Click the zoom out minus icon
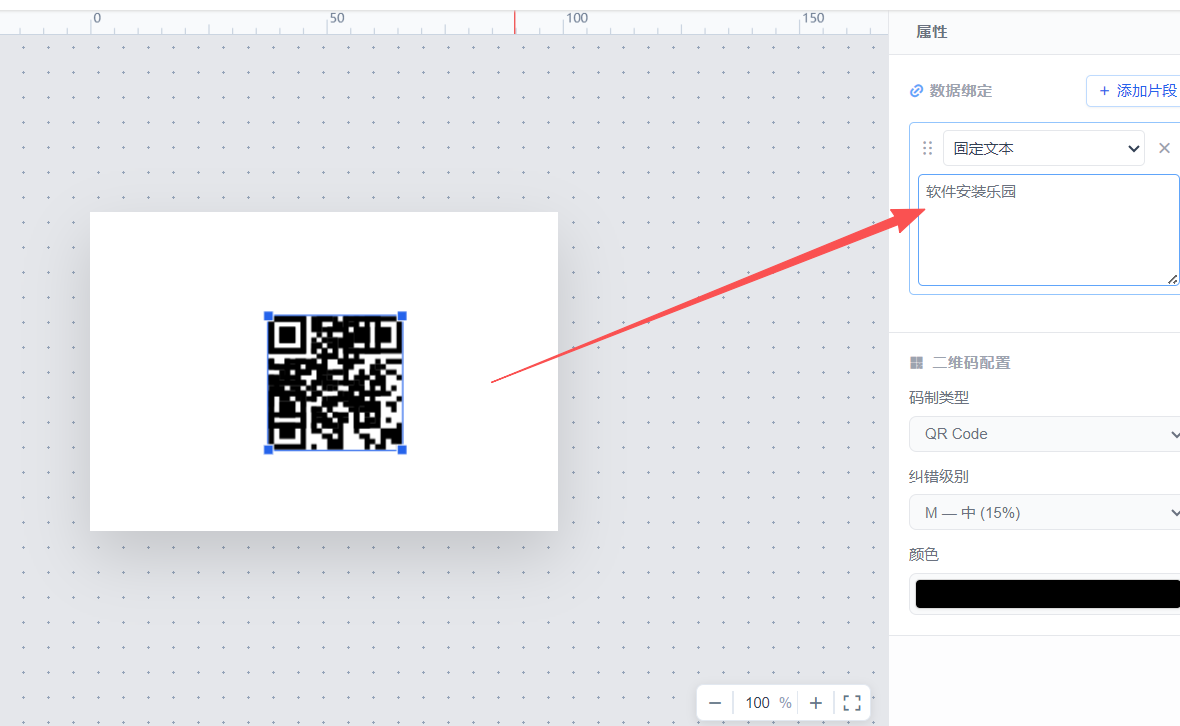 tap(715, 703)
